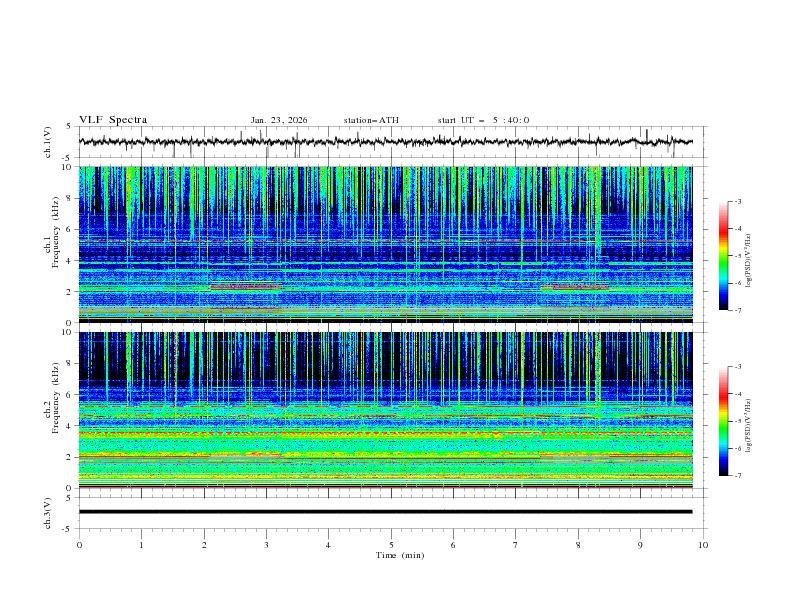Click the lower colorbar beside ch.2 spectrogram
Screen dimensions: 792x612
click(x=724, y=421)
